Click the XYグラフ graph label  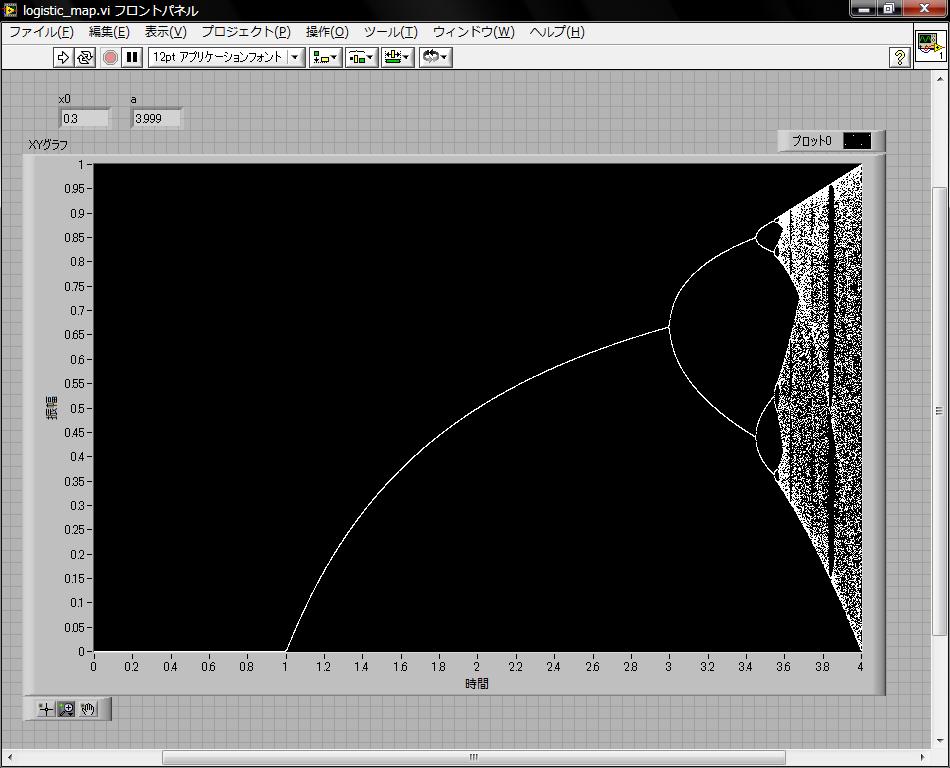pyautogui.click(x=48, y=145)
